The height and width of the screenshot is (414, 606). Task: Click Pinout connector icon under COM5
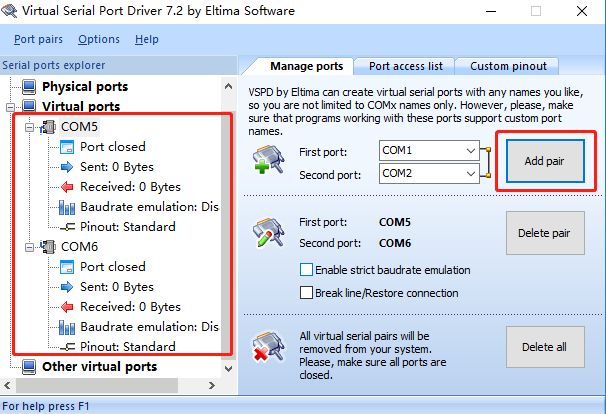pos(68,227)
